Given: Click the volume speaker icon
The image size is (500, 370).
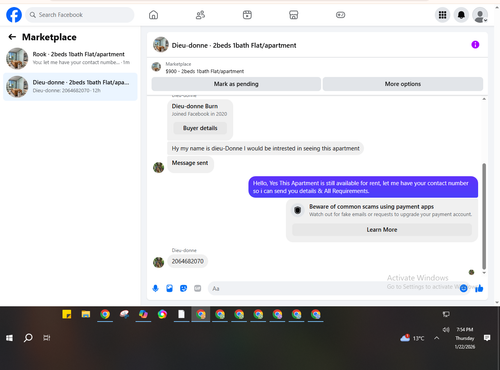Looking at the screenshot, I should coord(446,329).
